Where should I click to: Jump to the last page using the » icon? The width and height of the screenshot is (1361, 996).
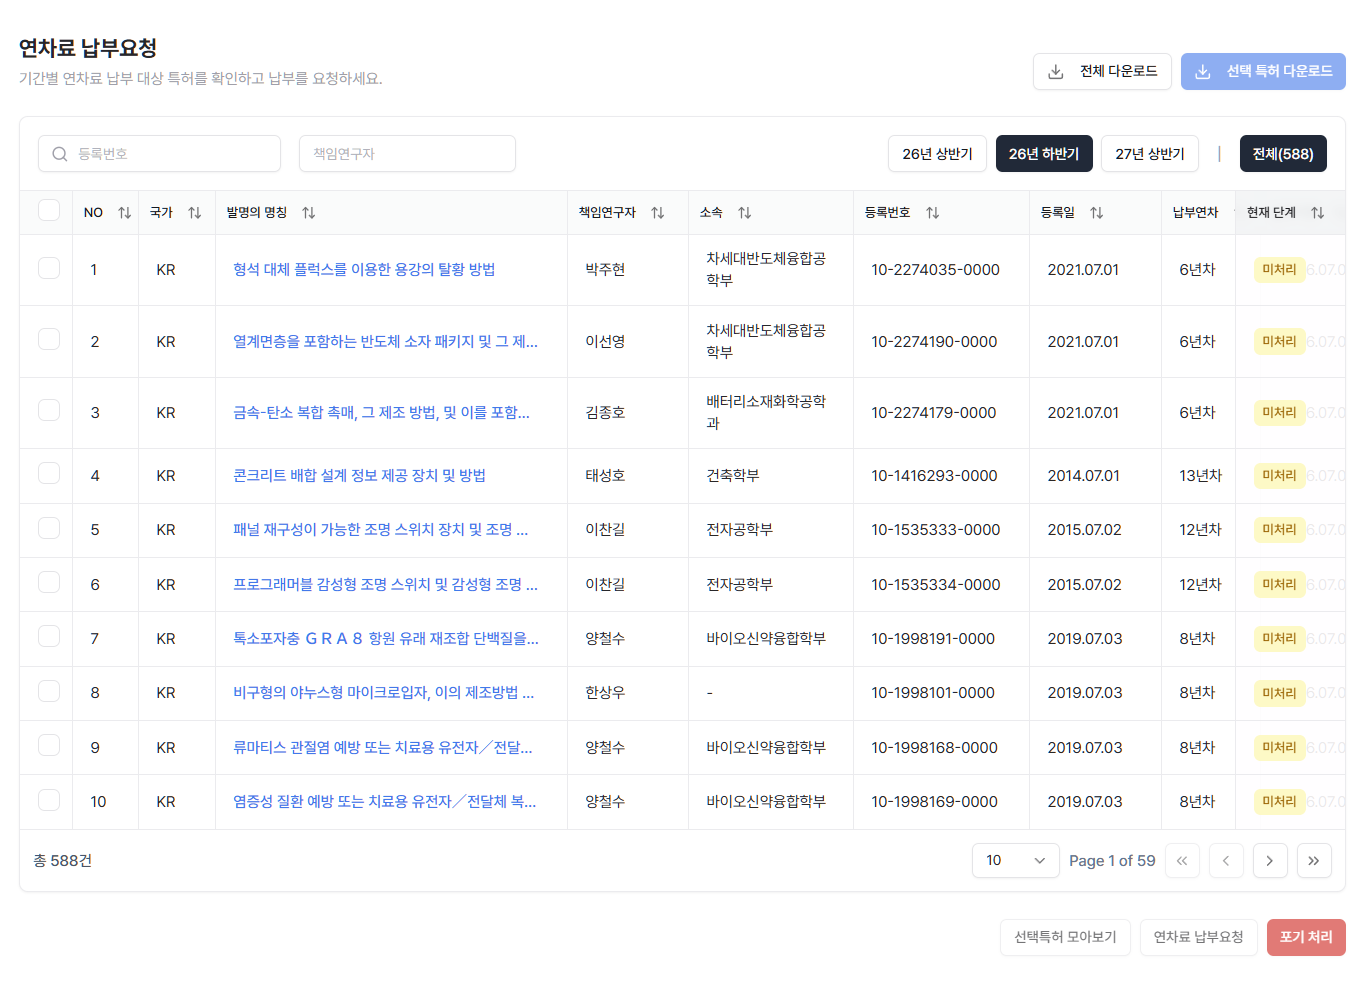[1314, 860]
